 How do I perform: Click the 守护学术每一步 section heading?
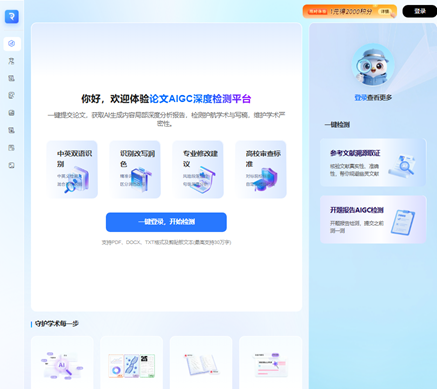click(x=57, y=324)
